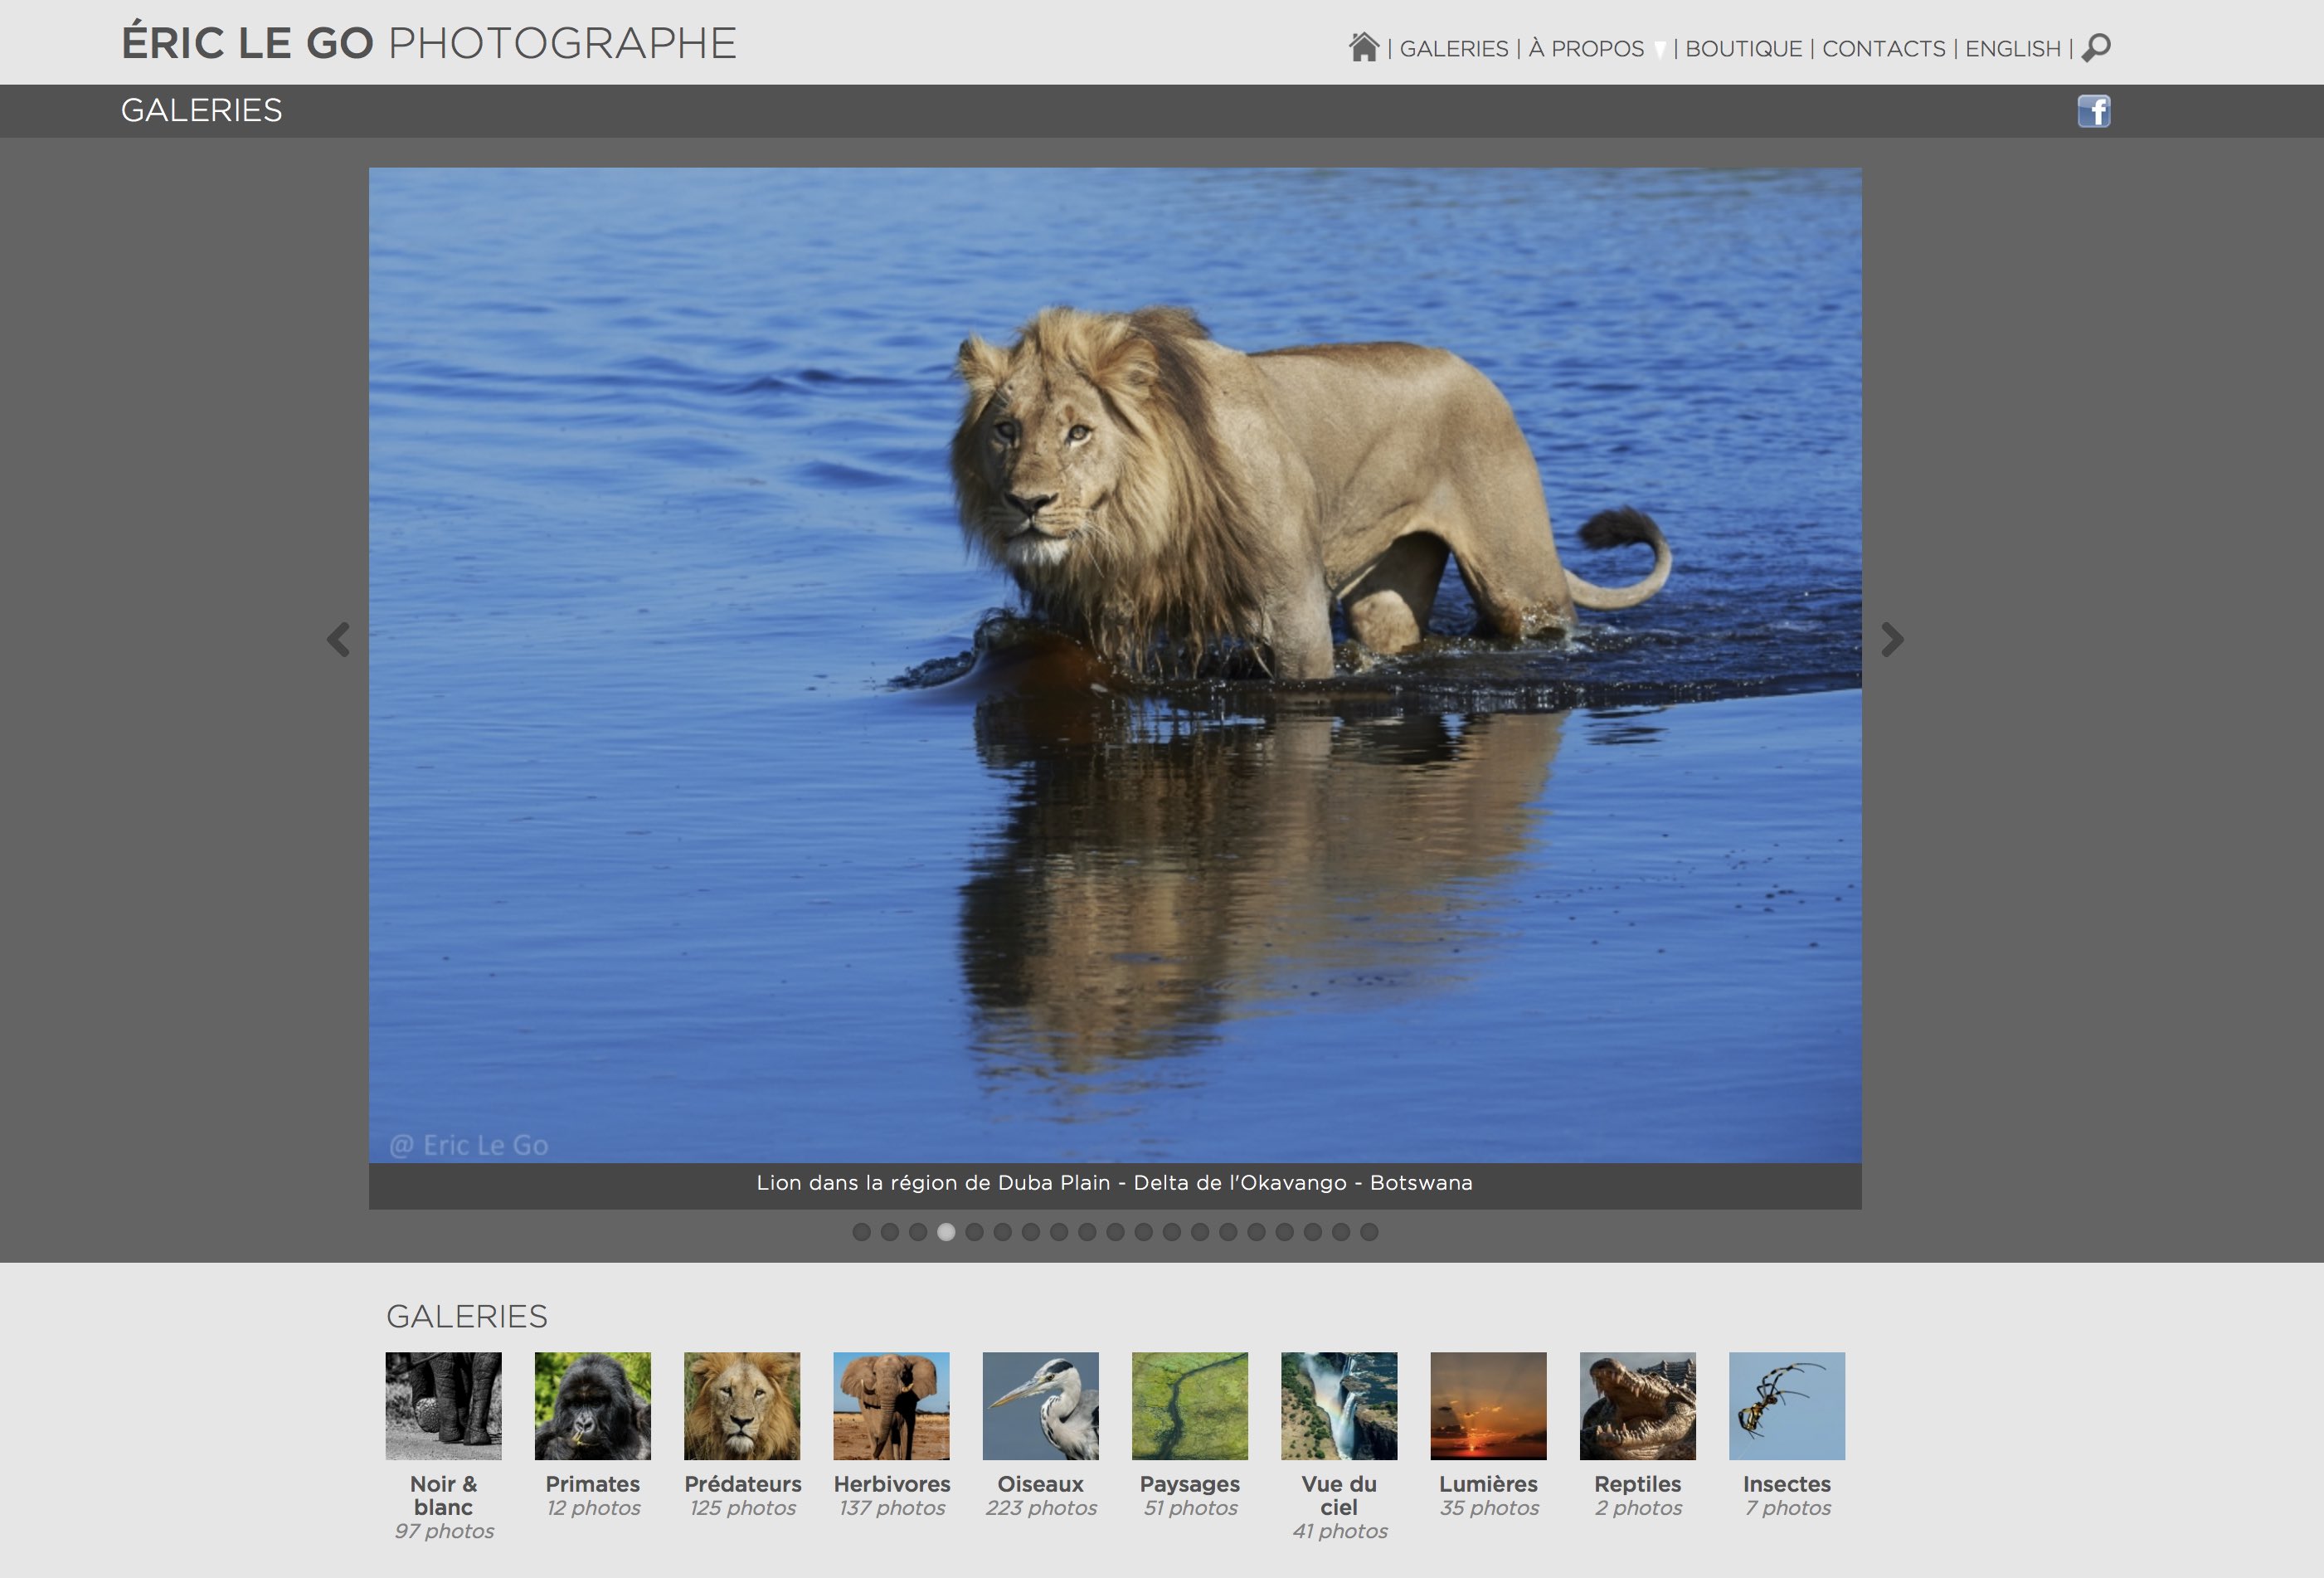This screenshot has width=2324, height=1578.
Task: Select the tenth slideshow dot
Action: coord(1115,1232)
